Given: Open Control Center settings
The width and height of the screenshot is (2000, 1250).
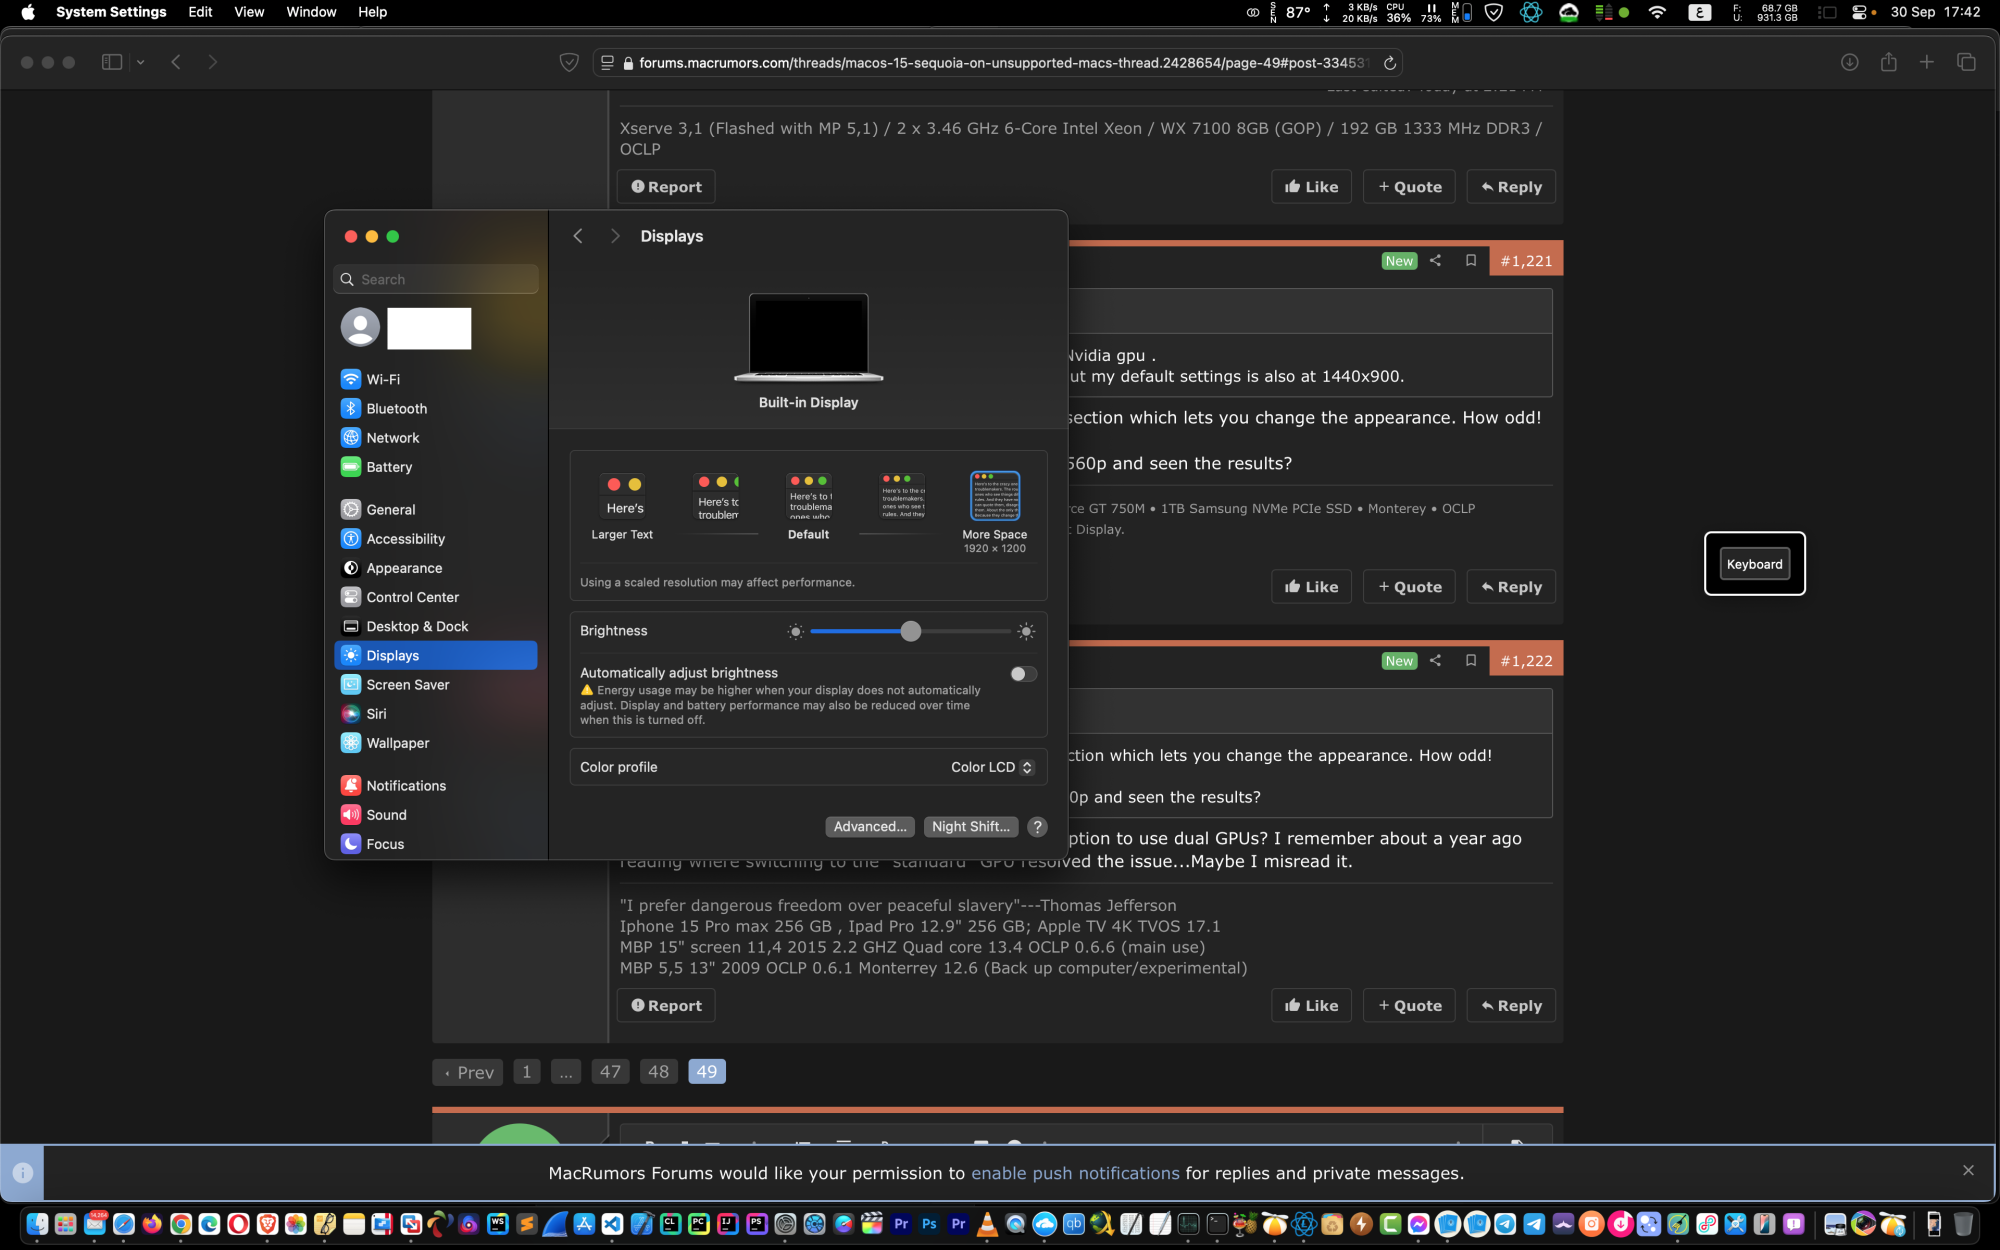Looking at the screenshot, I should [x=412, y=597].
